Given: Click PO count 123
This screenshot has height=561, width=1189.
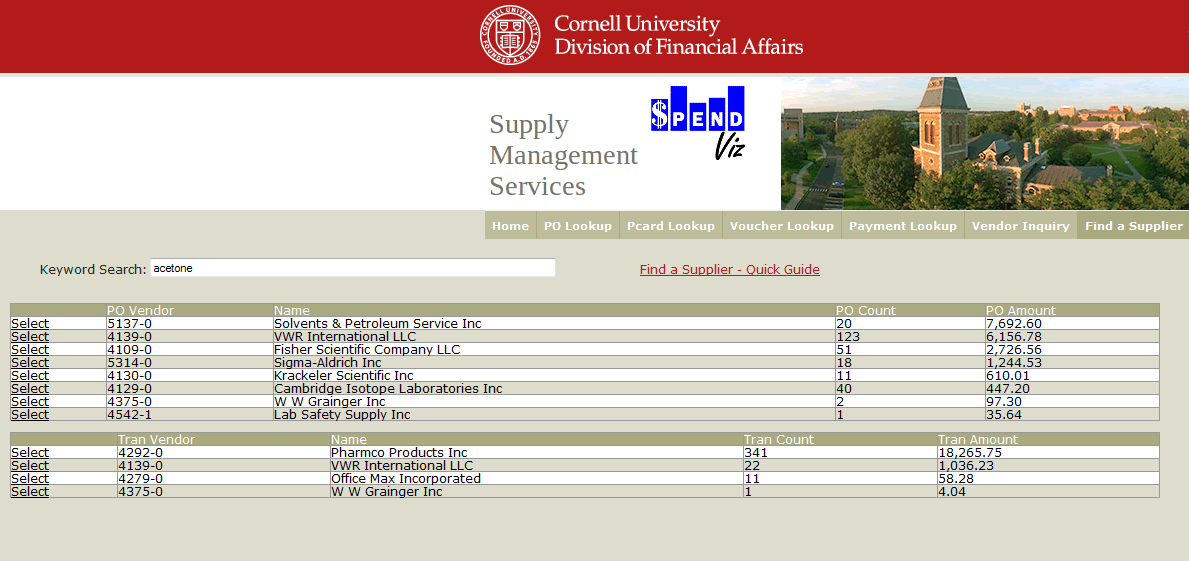Looking at the screenshot, I should pos(848,337).
